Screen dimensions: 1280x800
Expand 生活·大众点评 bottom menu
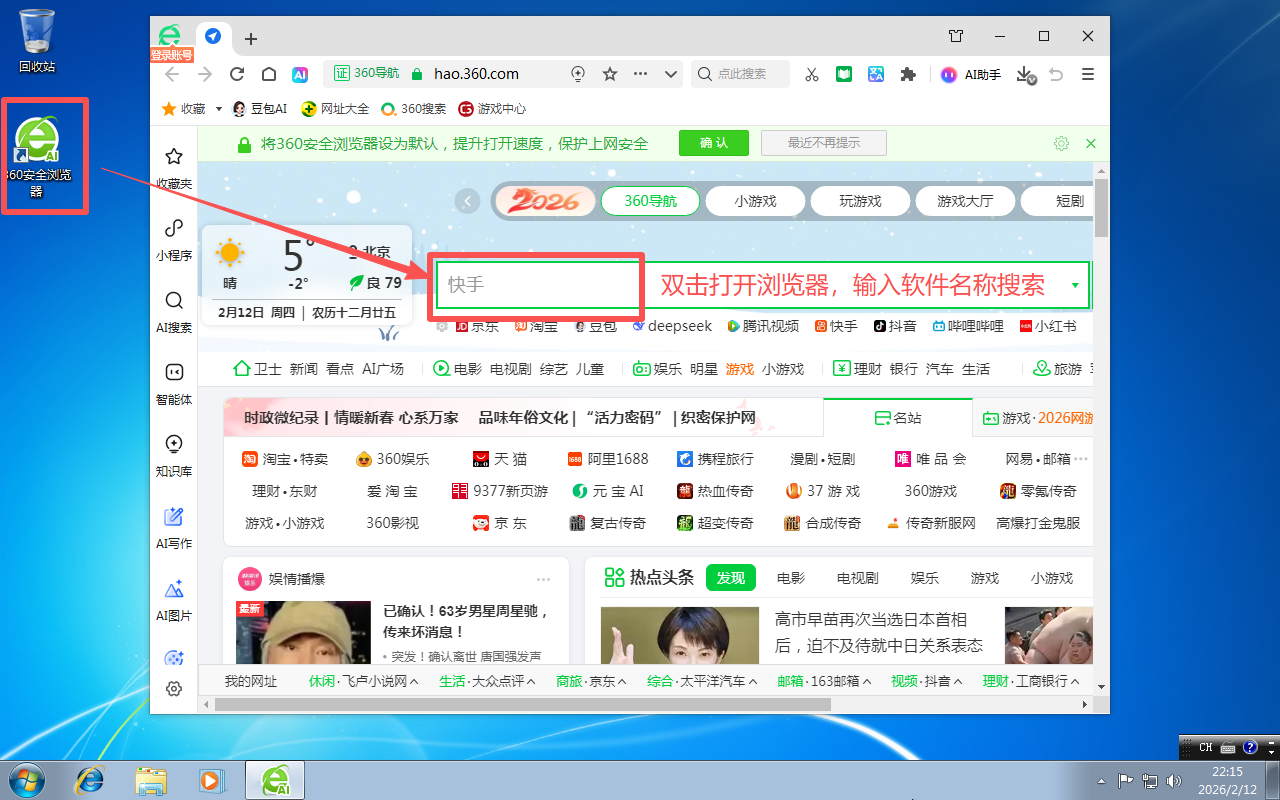point(490,681)
